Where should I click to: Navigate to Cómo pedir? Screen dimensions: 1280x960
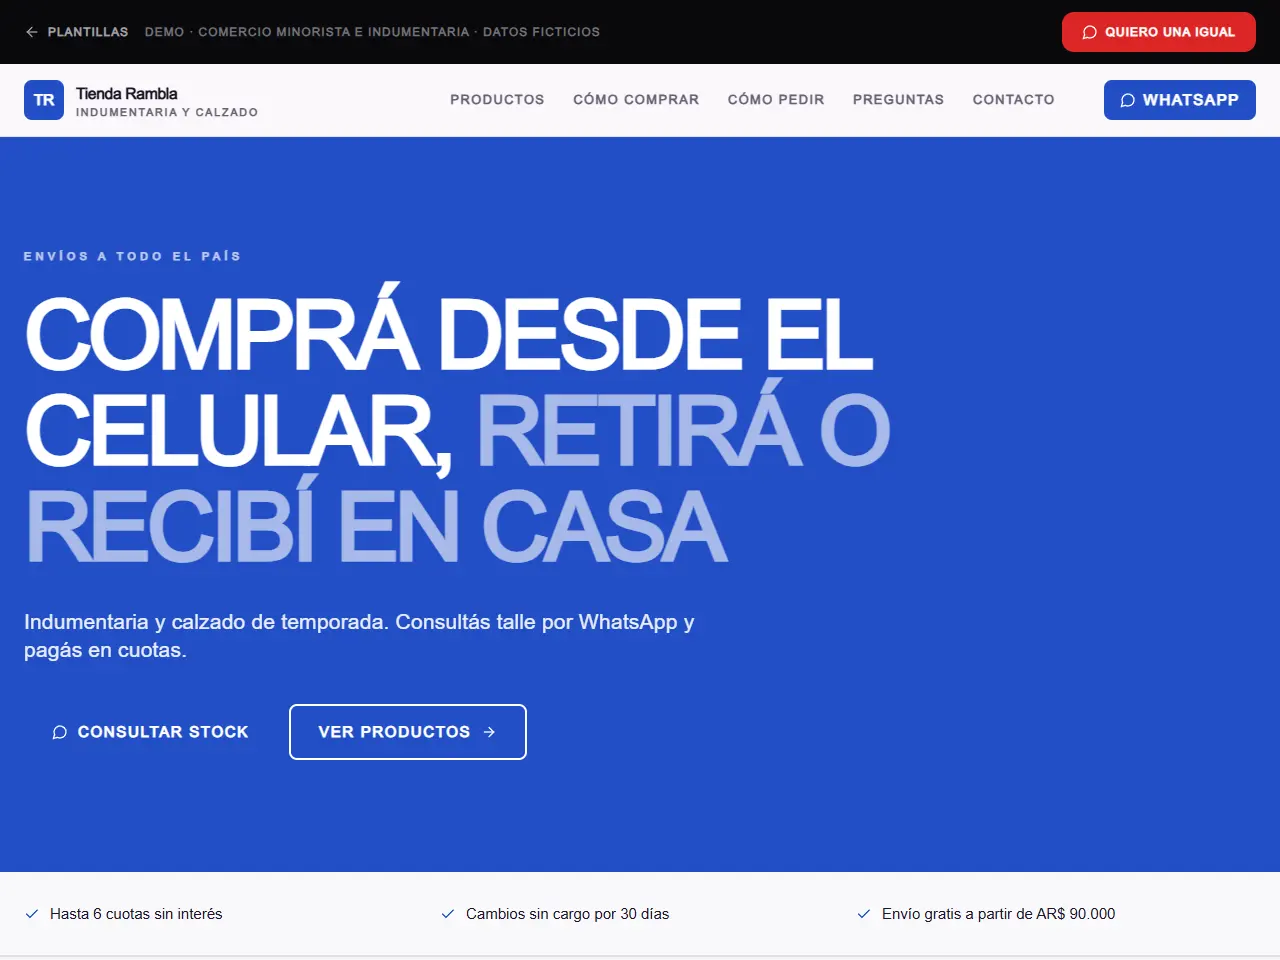pos(776,100)
